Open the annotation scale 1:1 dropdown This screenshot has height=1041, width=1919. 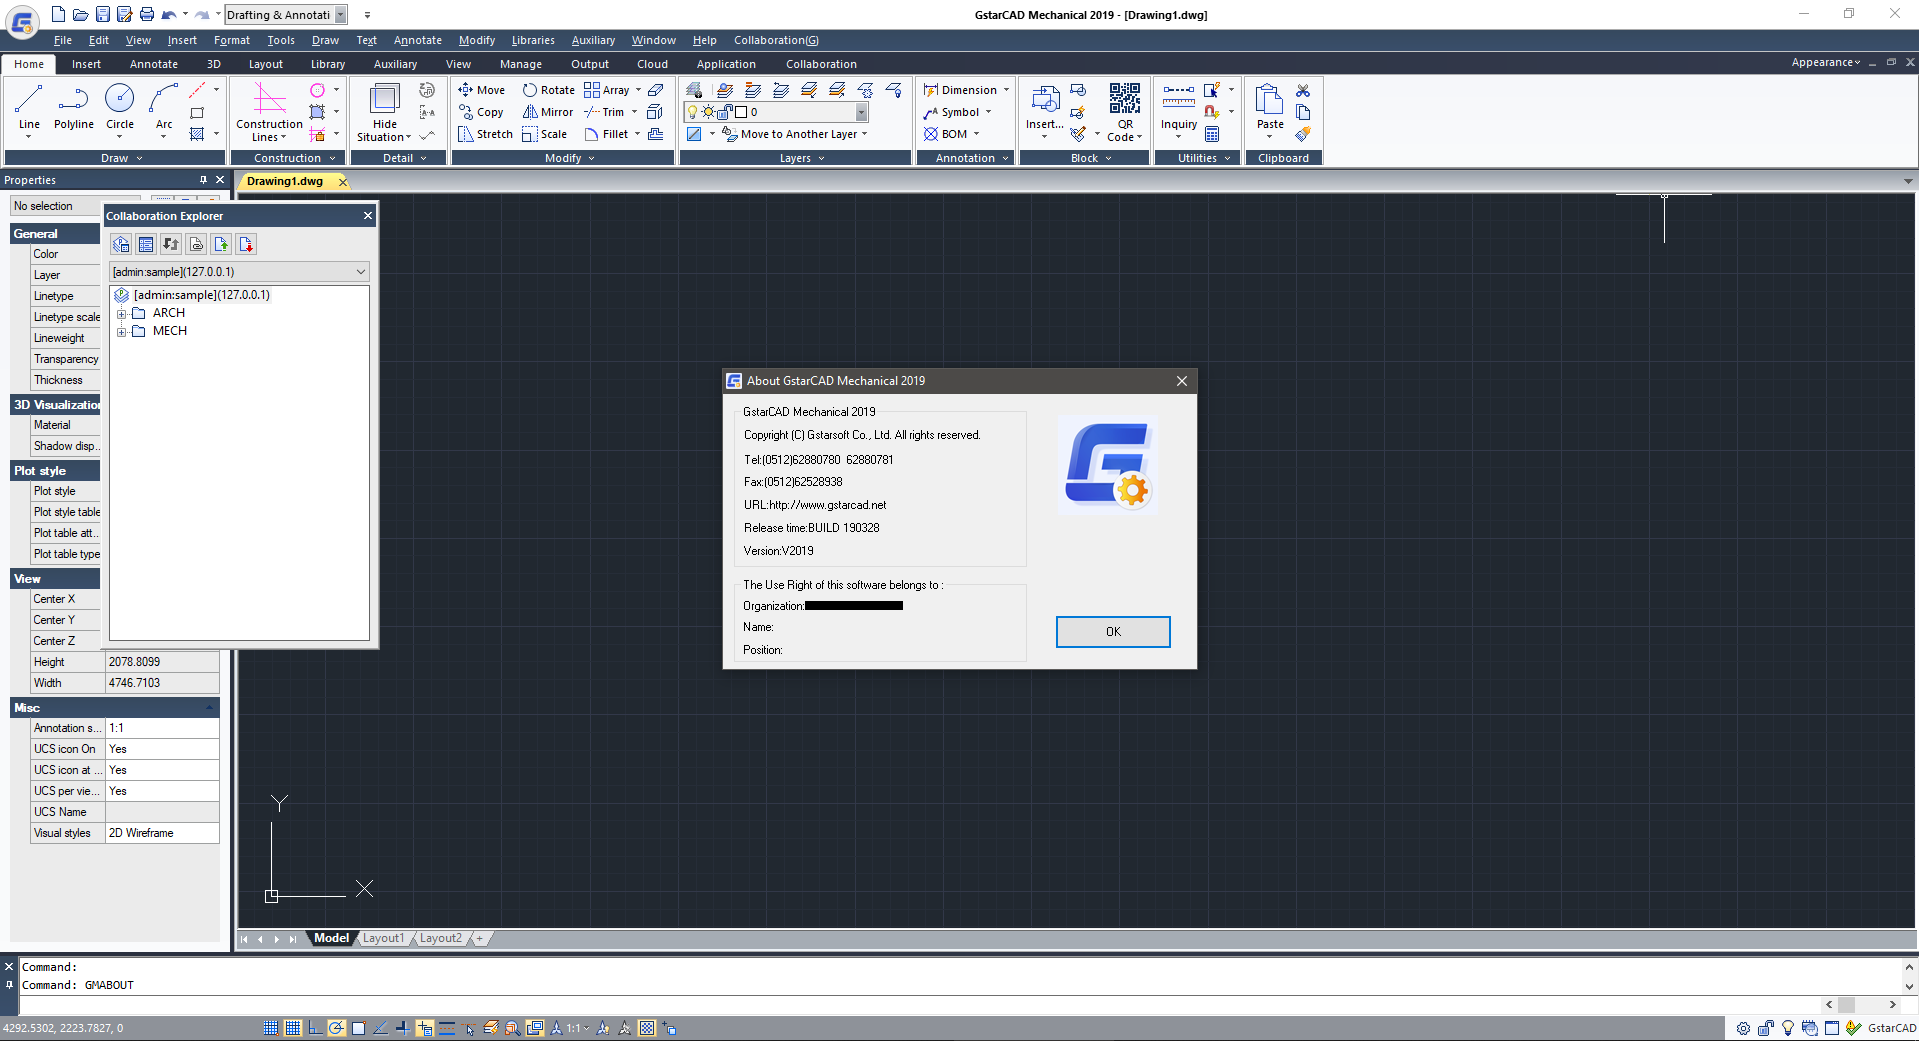(x=578, y=1028)
